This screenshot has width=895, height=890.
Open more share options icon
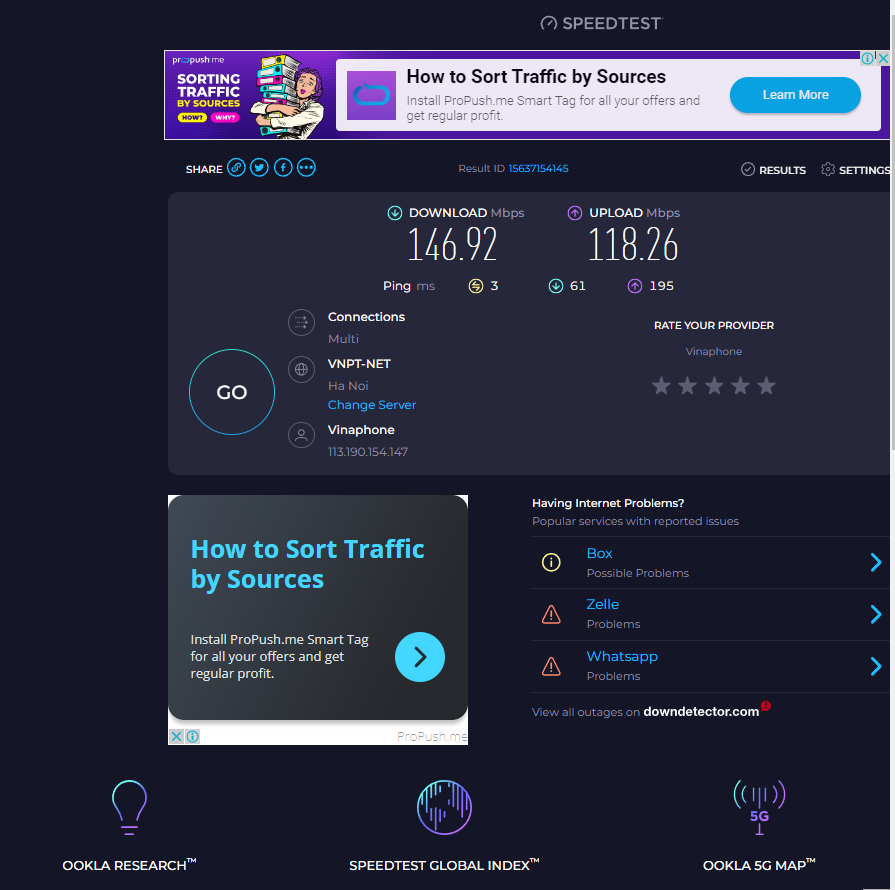(x=307, y=168)
